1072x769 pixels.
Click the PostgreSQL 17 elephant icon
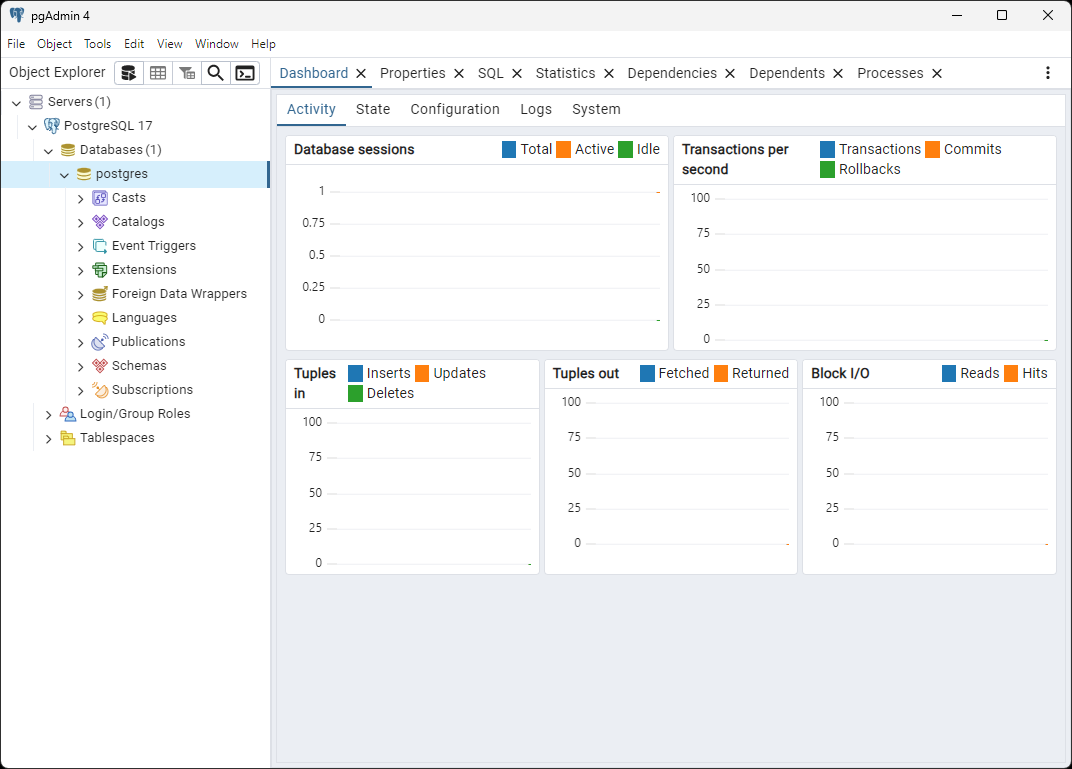pyautogui.click(x=52, y=126)
